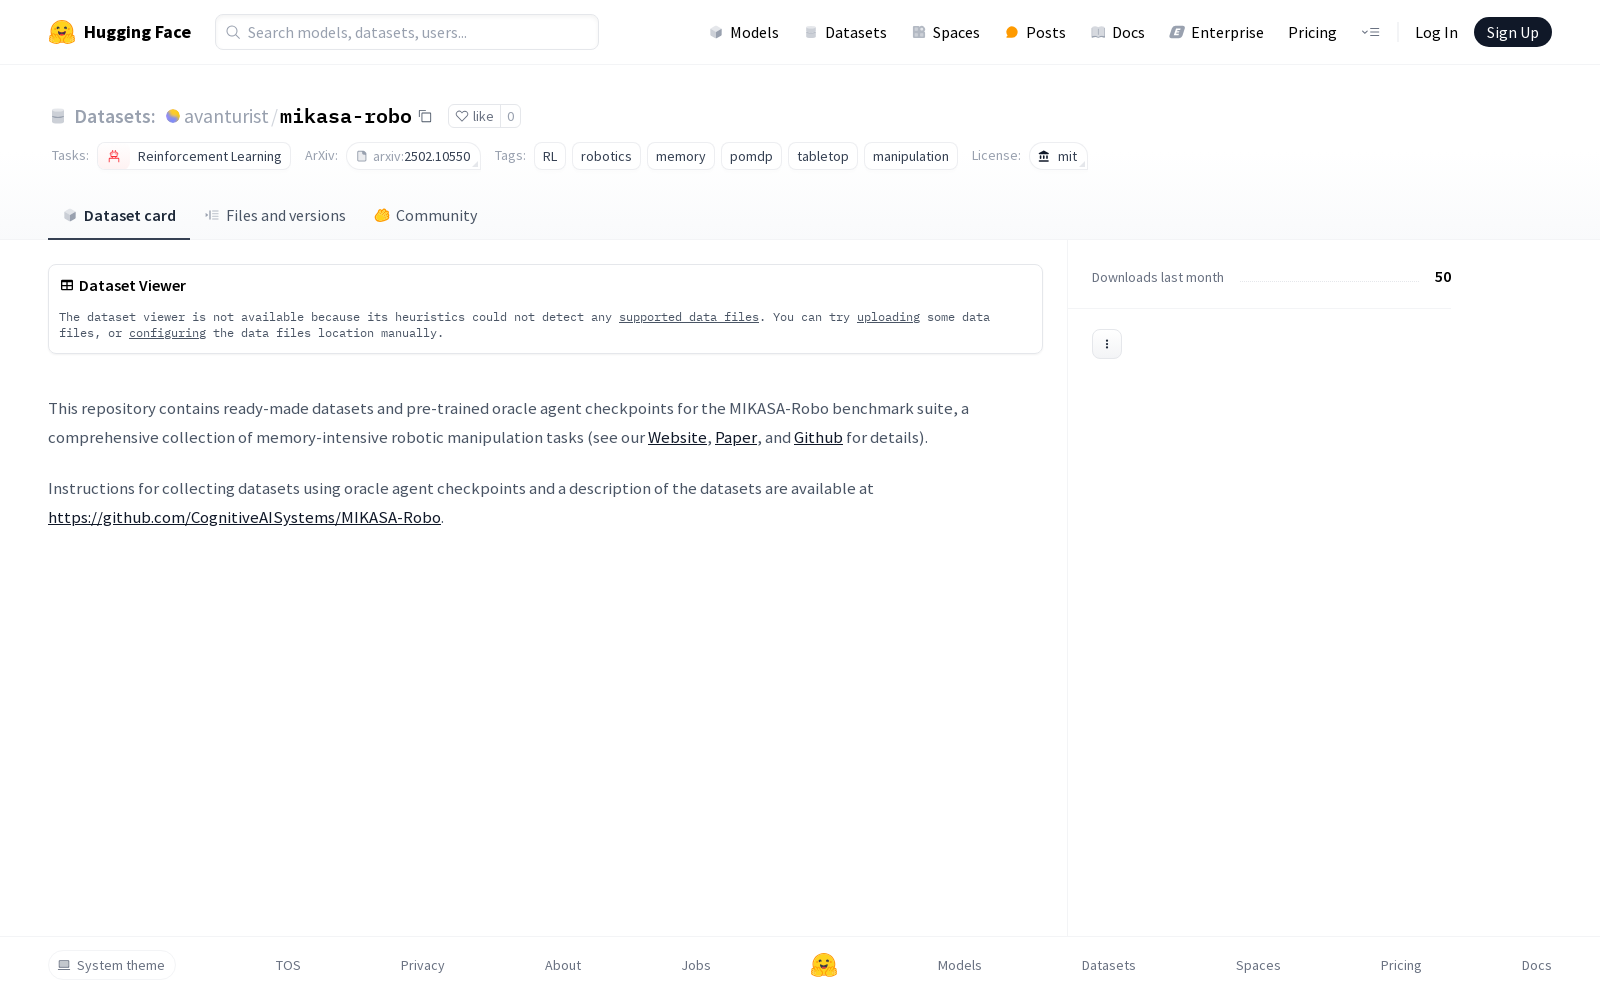Click the Reinforcement Learning task icon
Screen dimensions: 1600x1000
114,156
